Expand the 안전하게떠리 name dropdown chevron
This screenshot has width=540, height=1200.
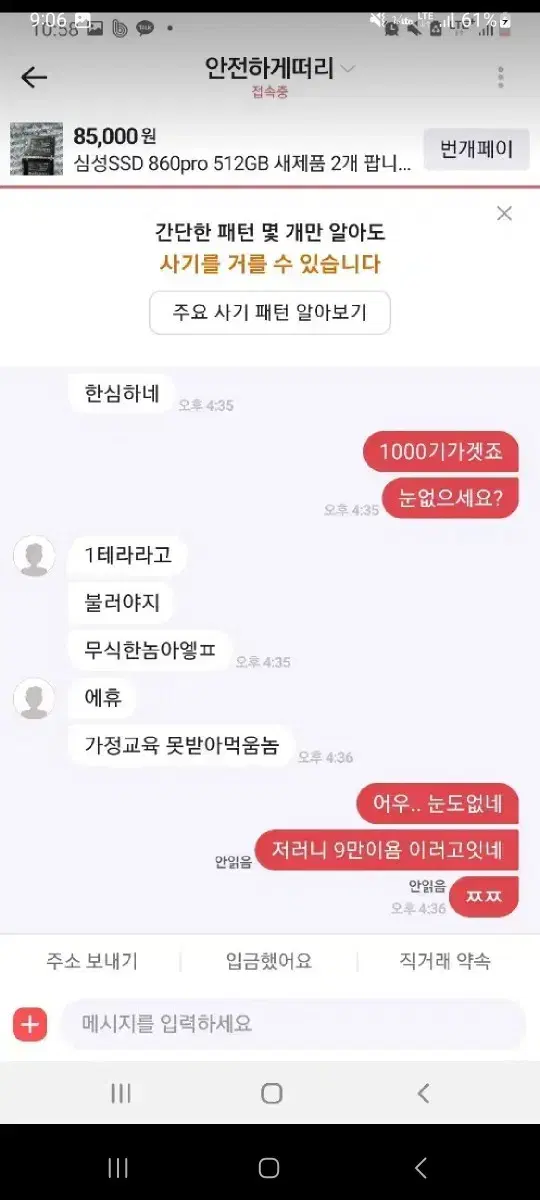pyautogui.click(x=348, y=69)
